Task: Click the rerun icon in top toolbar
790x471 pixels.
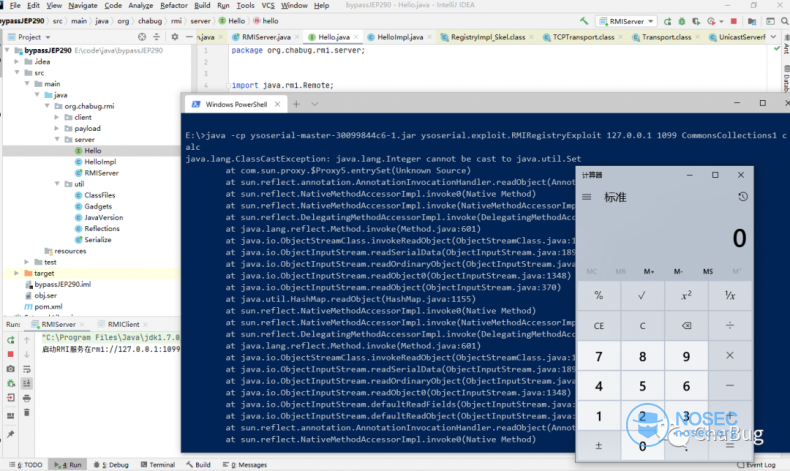Action: [x=668, y=21]
